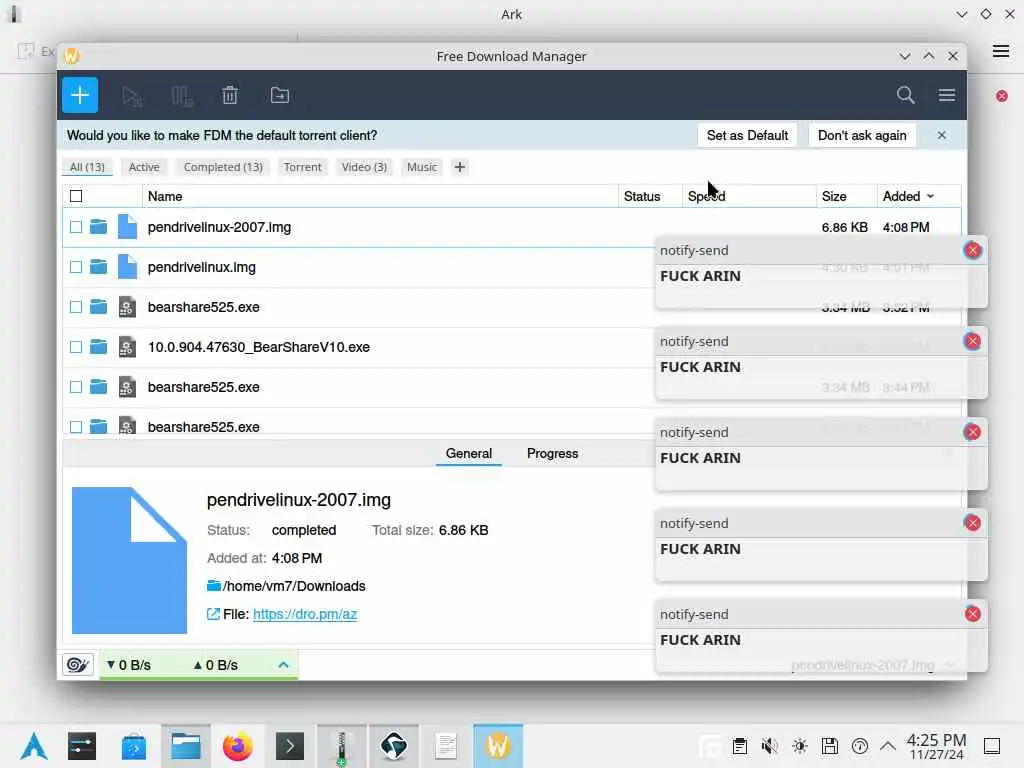Screen dimensions: 1024x768
Task: Open the Torrent filter tab
Action: (302, 167)
